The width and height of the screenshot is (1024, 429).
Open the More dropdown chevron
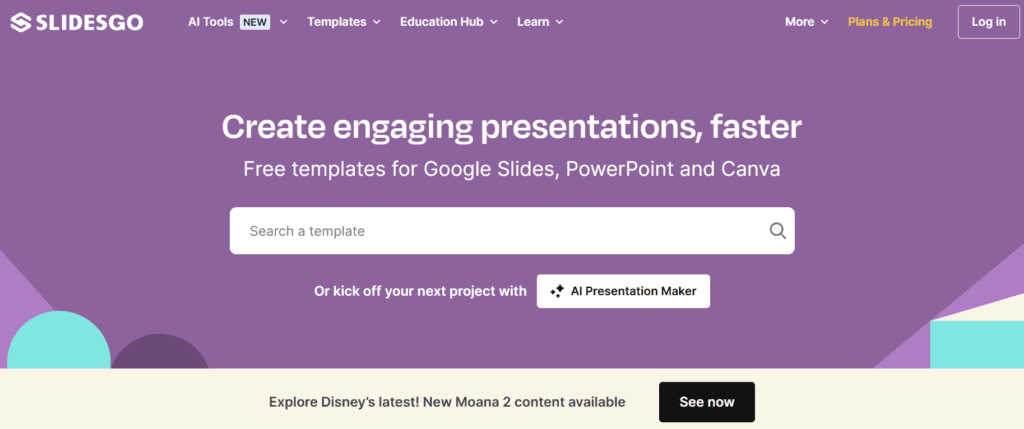coord(824,22)
